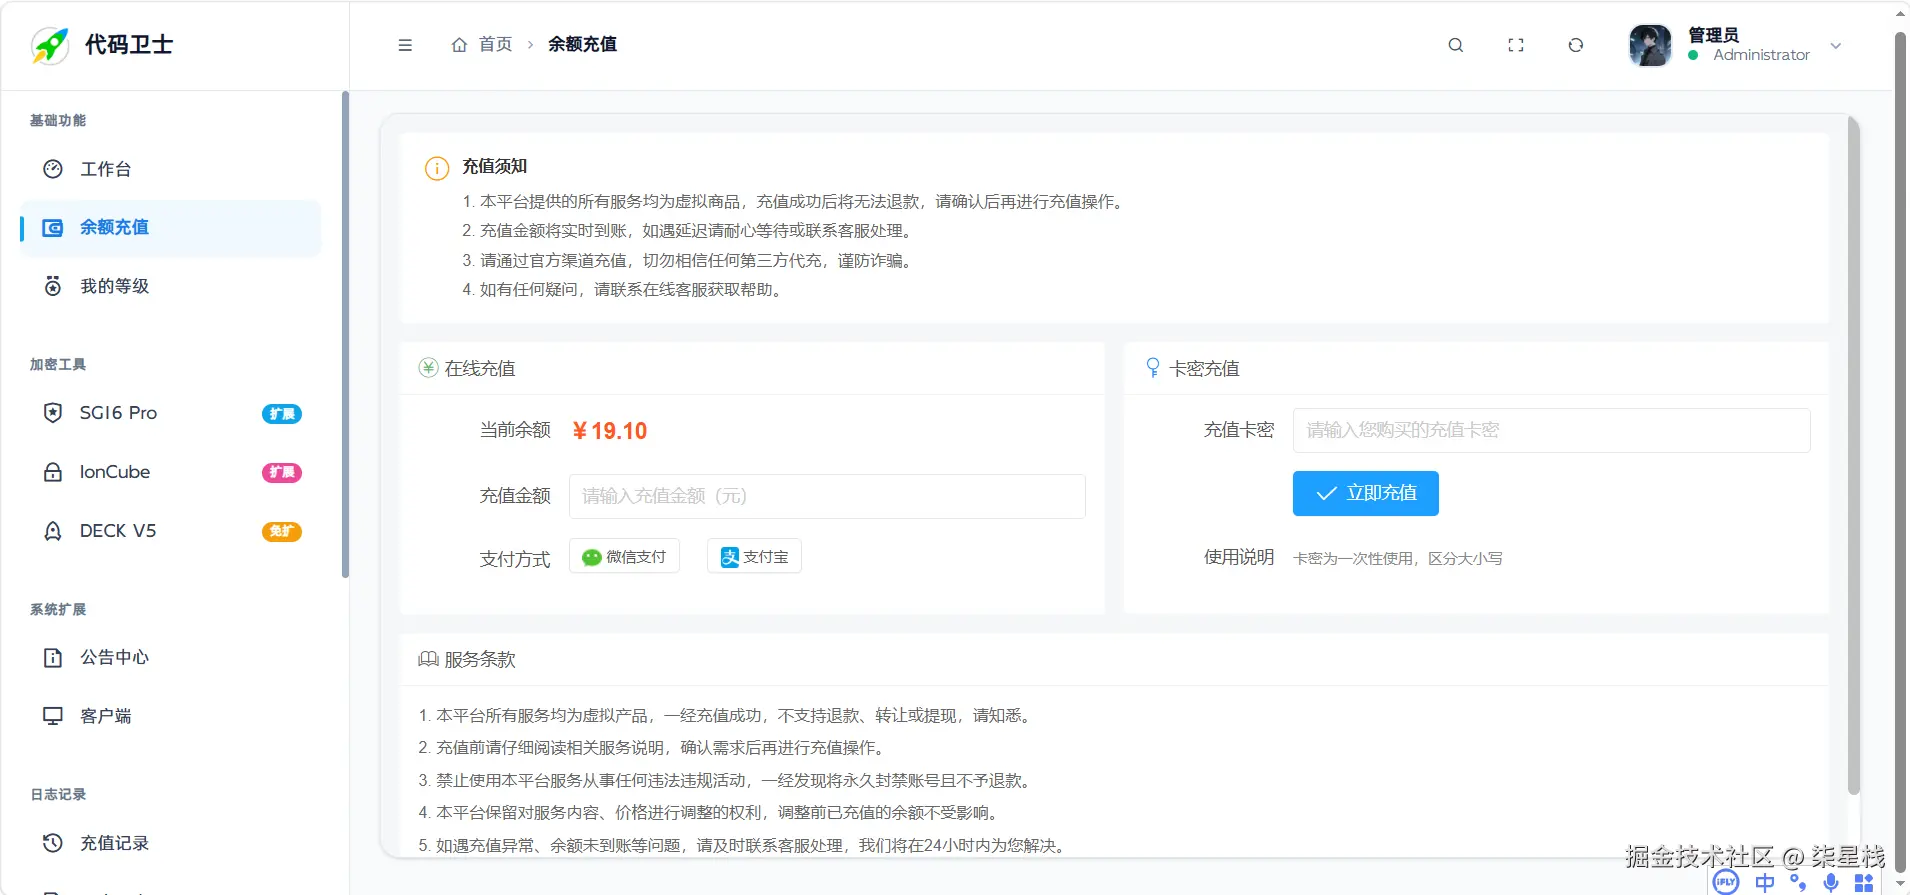Click the yen icon beside 在线充值

[428, 368]
